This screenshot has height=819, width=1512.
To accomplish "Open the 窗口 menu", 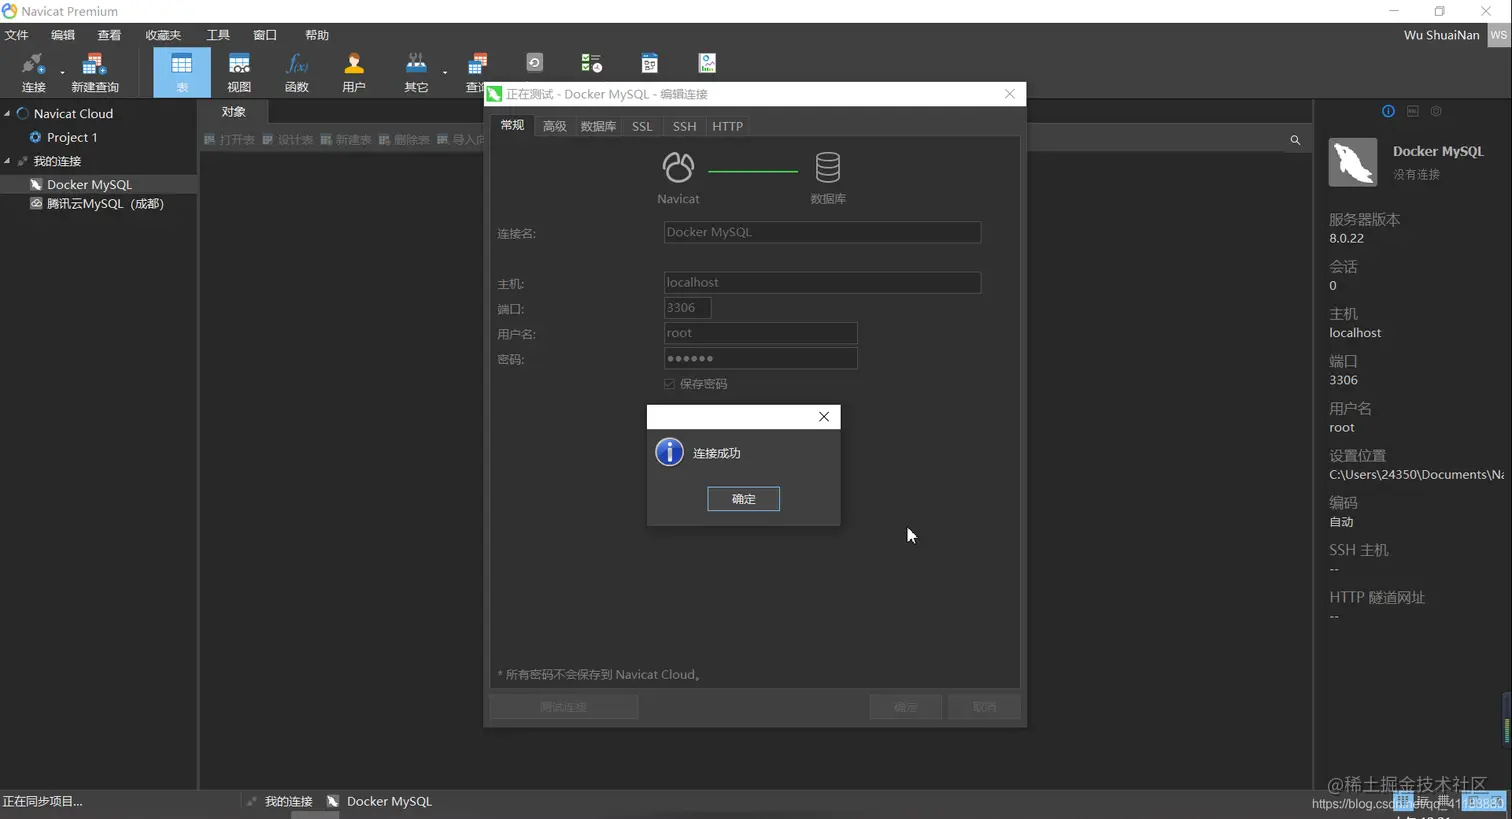I will coord(265,35).
